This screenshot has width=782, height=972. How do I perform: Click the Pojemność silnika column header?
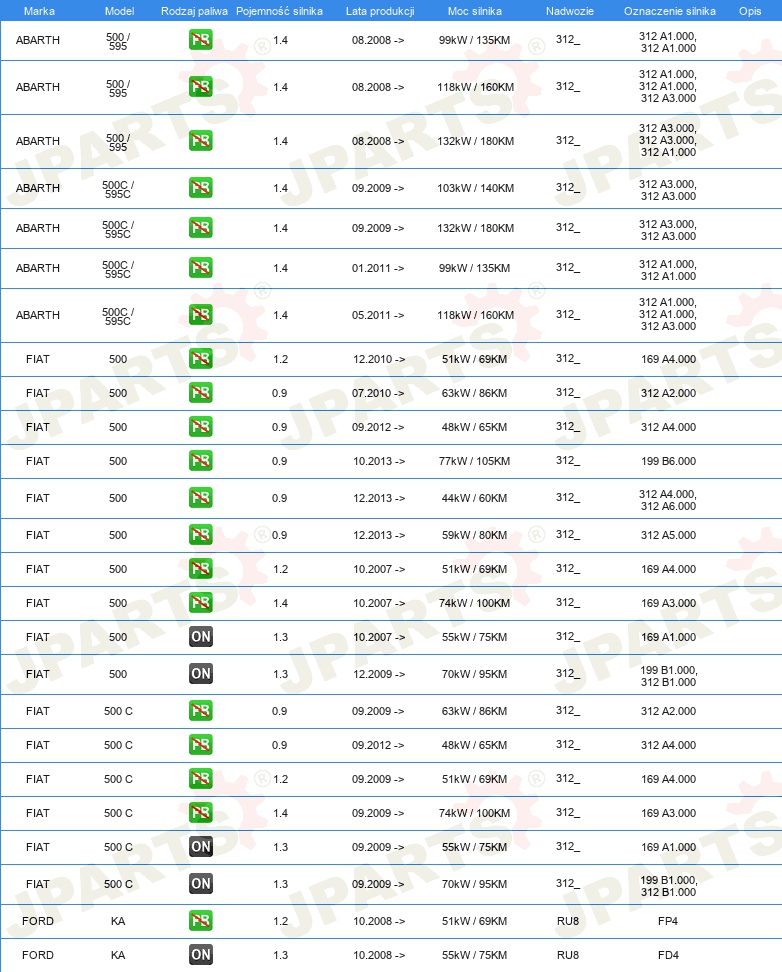click(x=279, y=11)
